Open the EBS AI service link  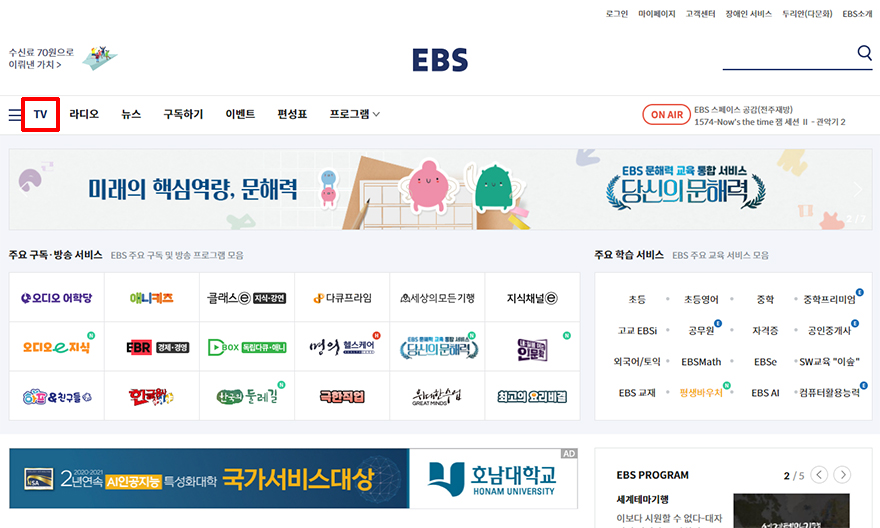pos(765,393)
